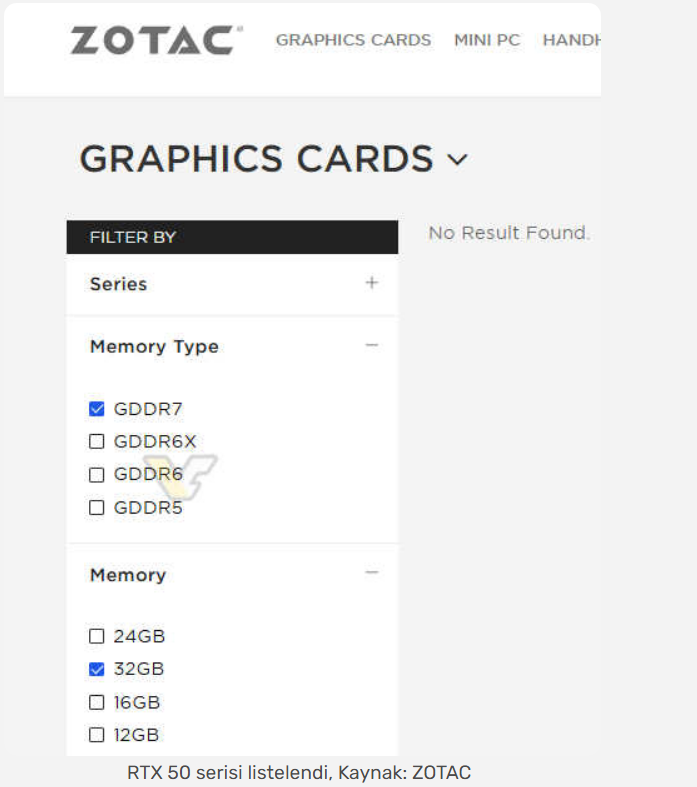Check the GDDR6X checkbox
The image size is (697, 787).
click(97, 442)
